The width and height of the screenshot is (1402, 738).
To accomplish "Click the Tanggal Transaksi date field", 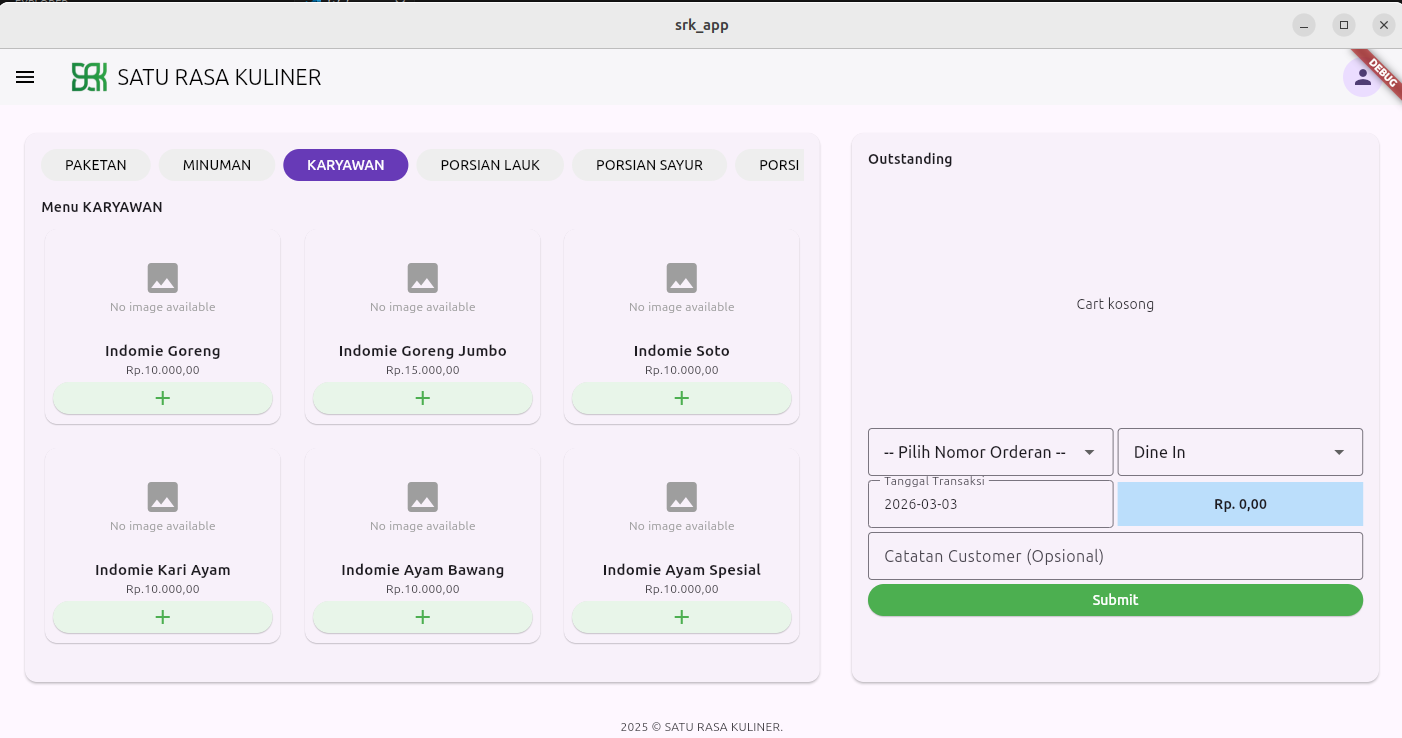I will click(990, 504).
